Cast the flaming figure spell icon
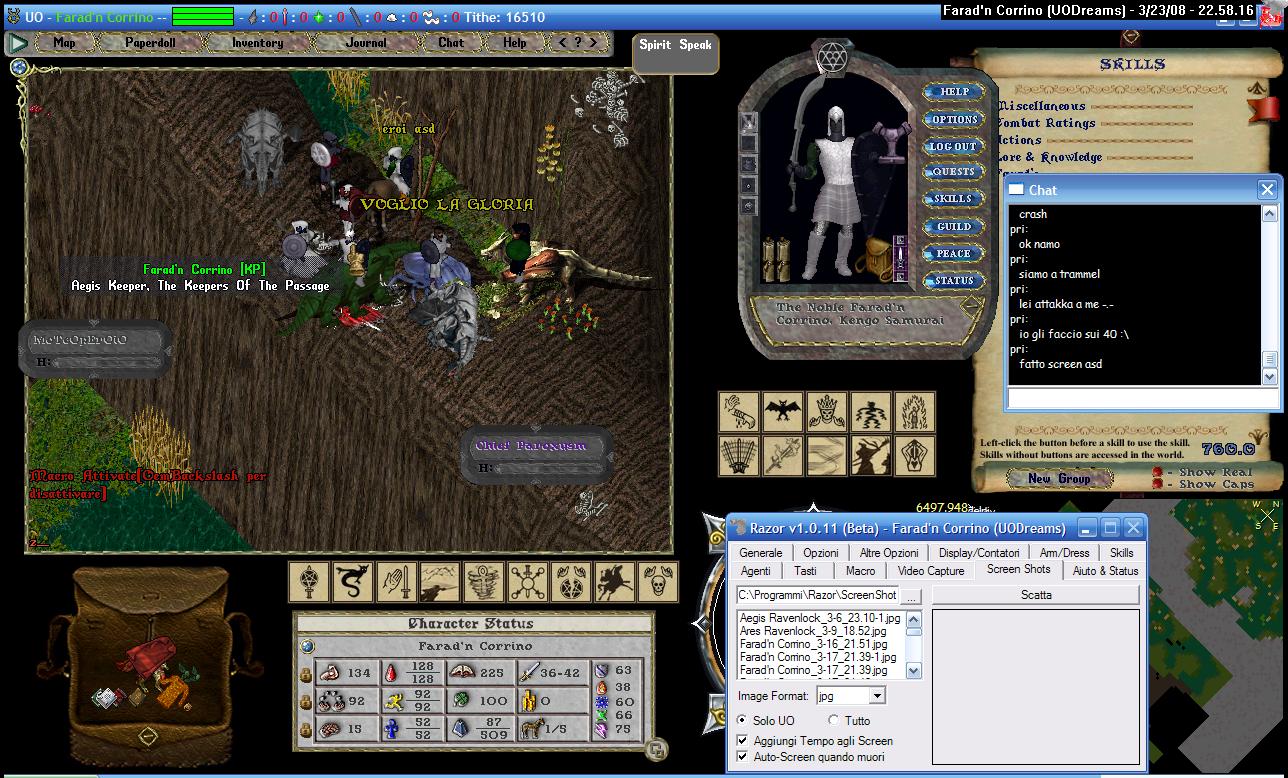Image resolution: width=1288 pixels, height=778 pixels. [x=914, y=412]
